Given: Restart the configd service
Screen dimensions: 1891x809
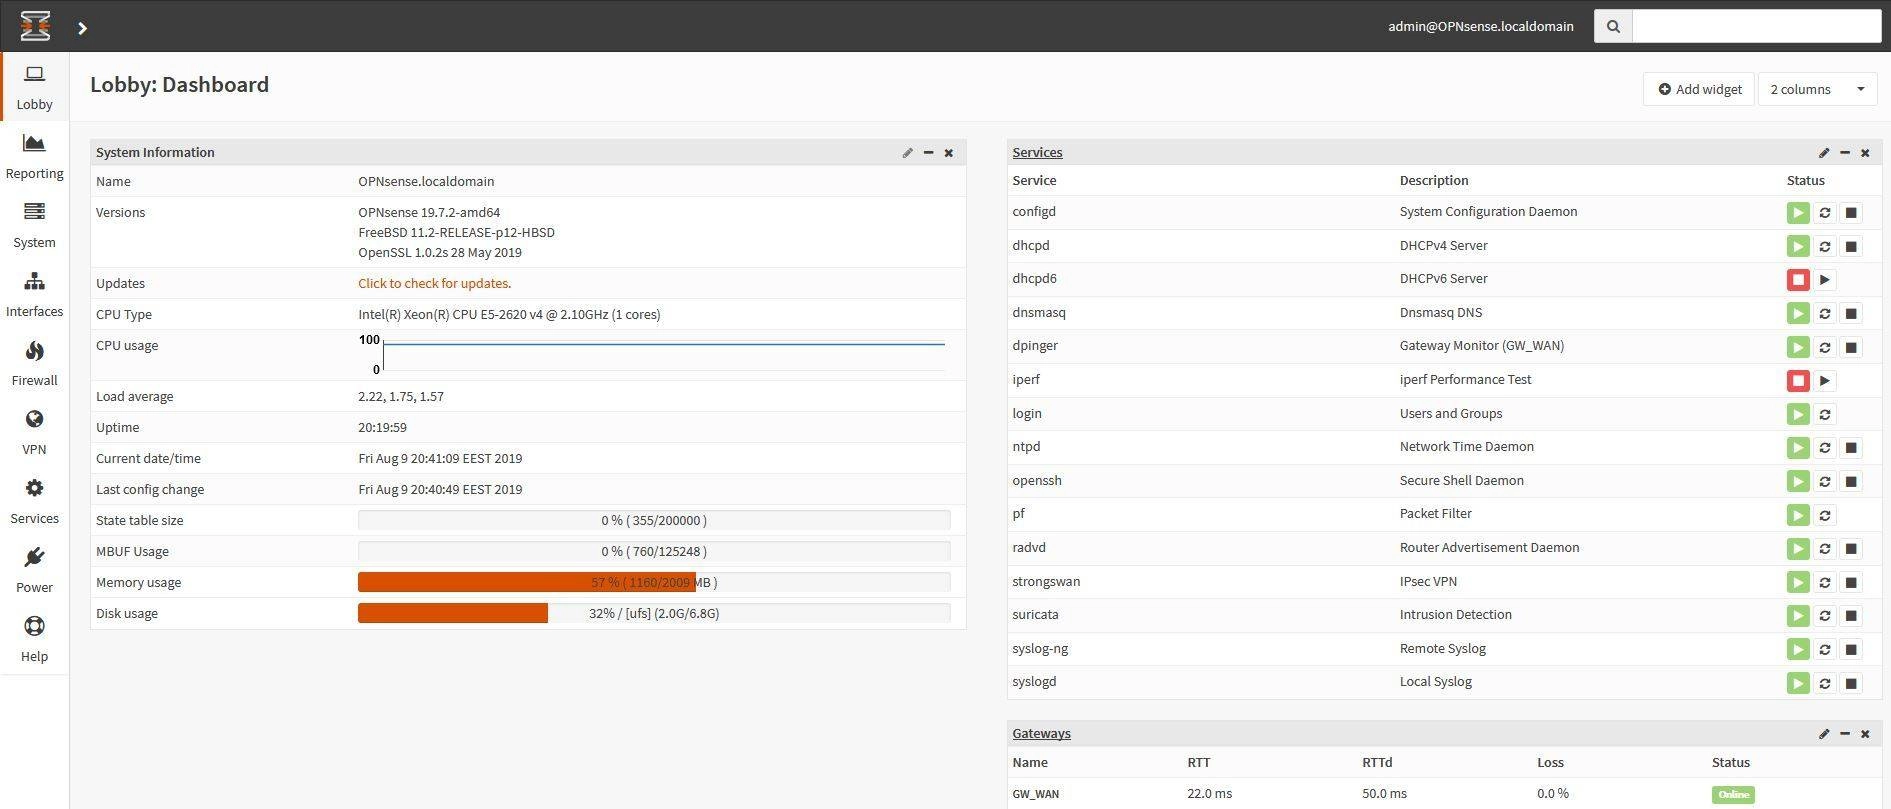Looking at the screenshot, I should (x=1824, y=213).
